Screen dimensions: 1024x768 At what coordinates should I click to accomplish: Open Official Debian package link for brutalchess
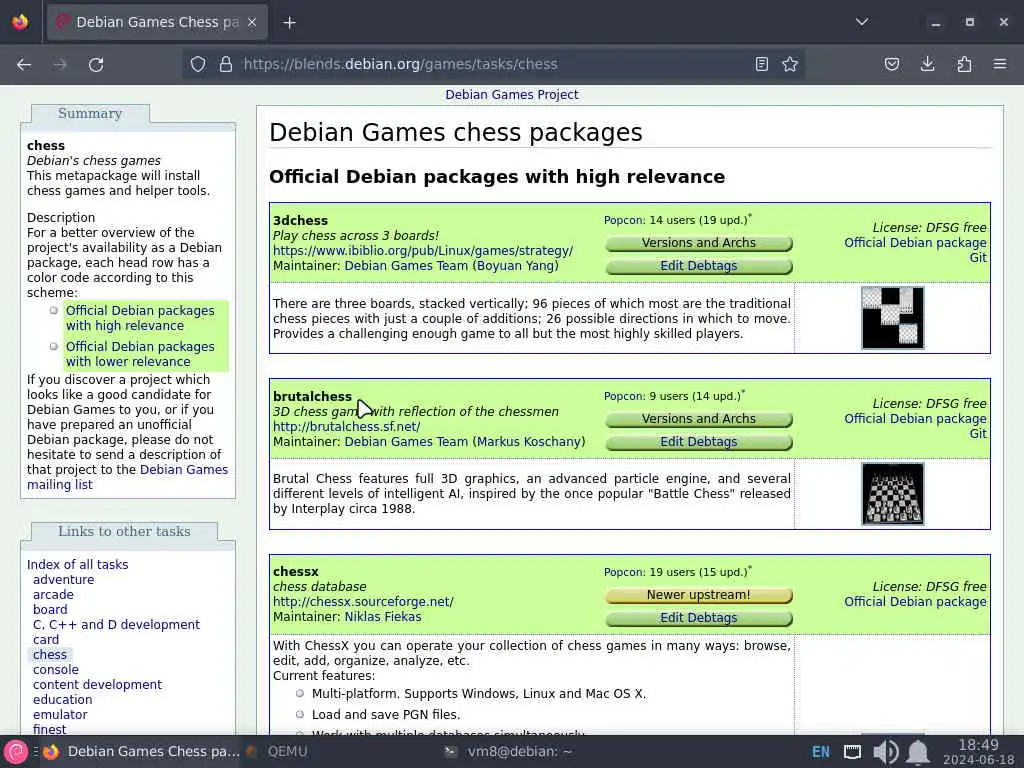pyautogui.click(x=915, y=419)
